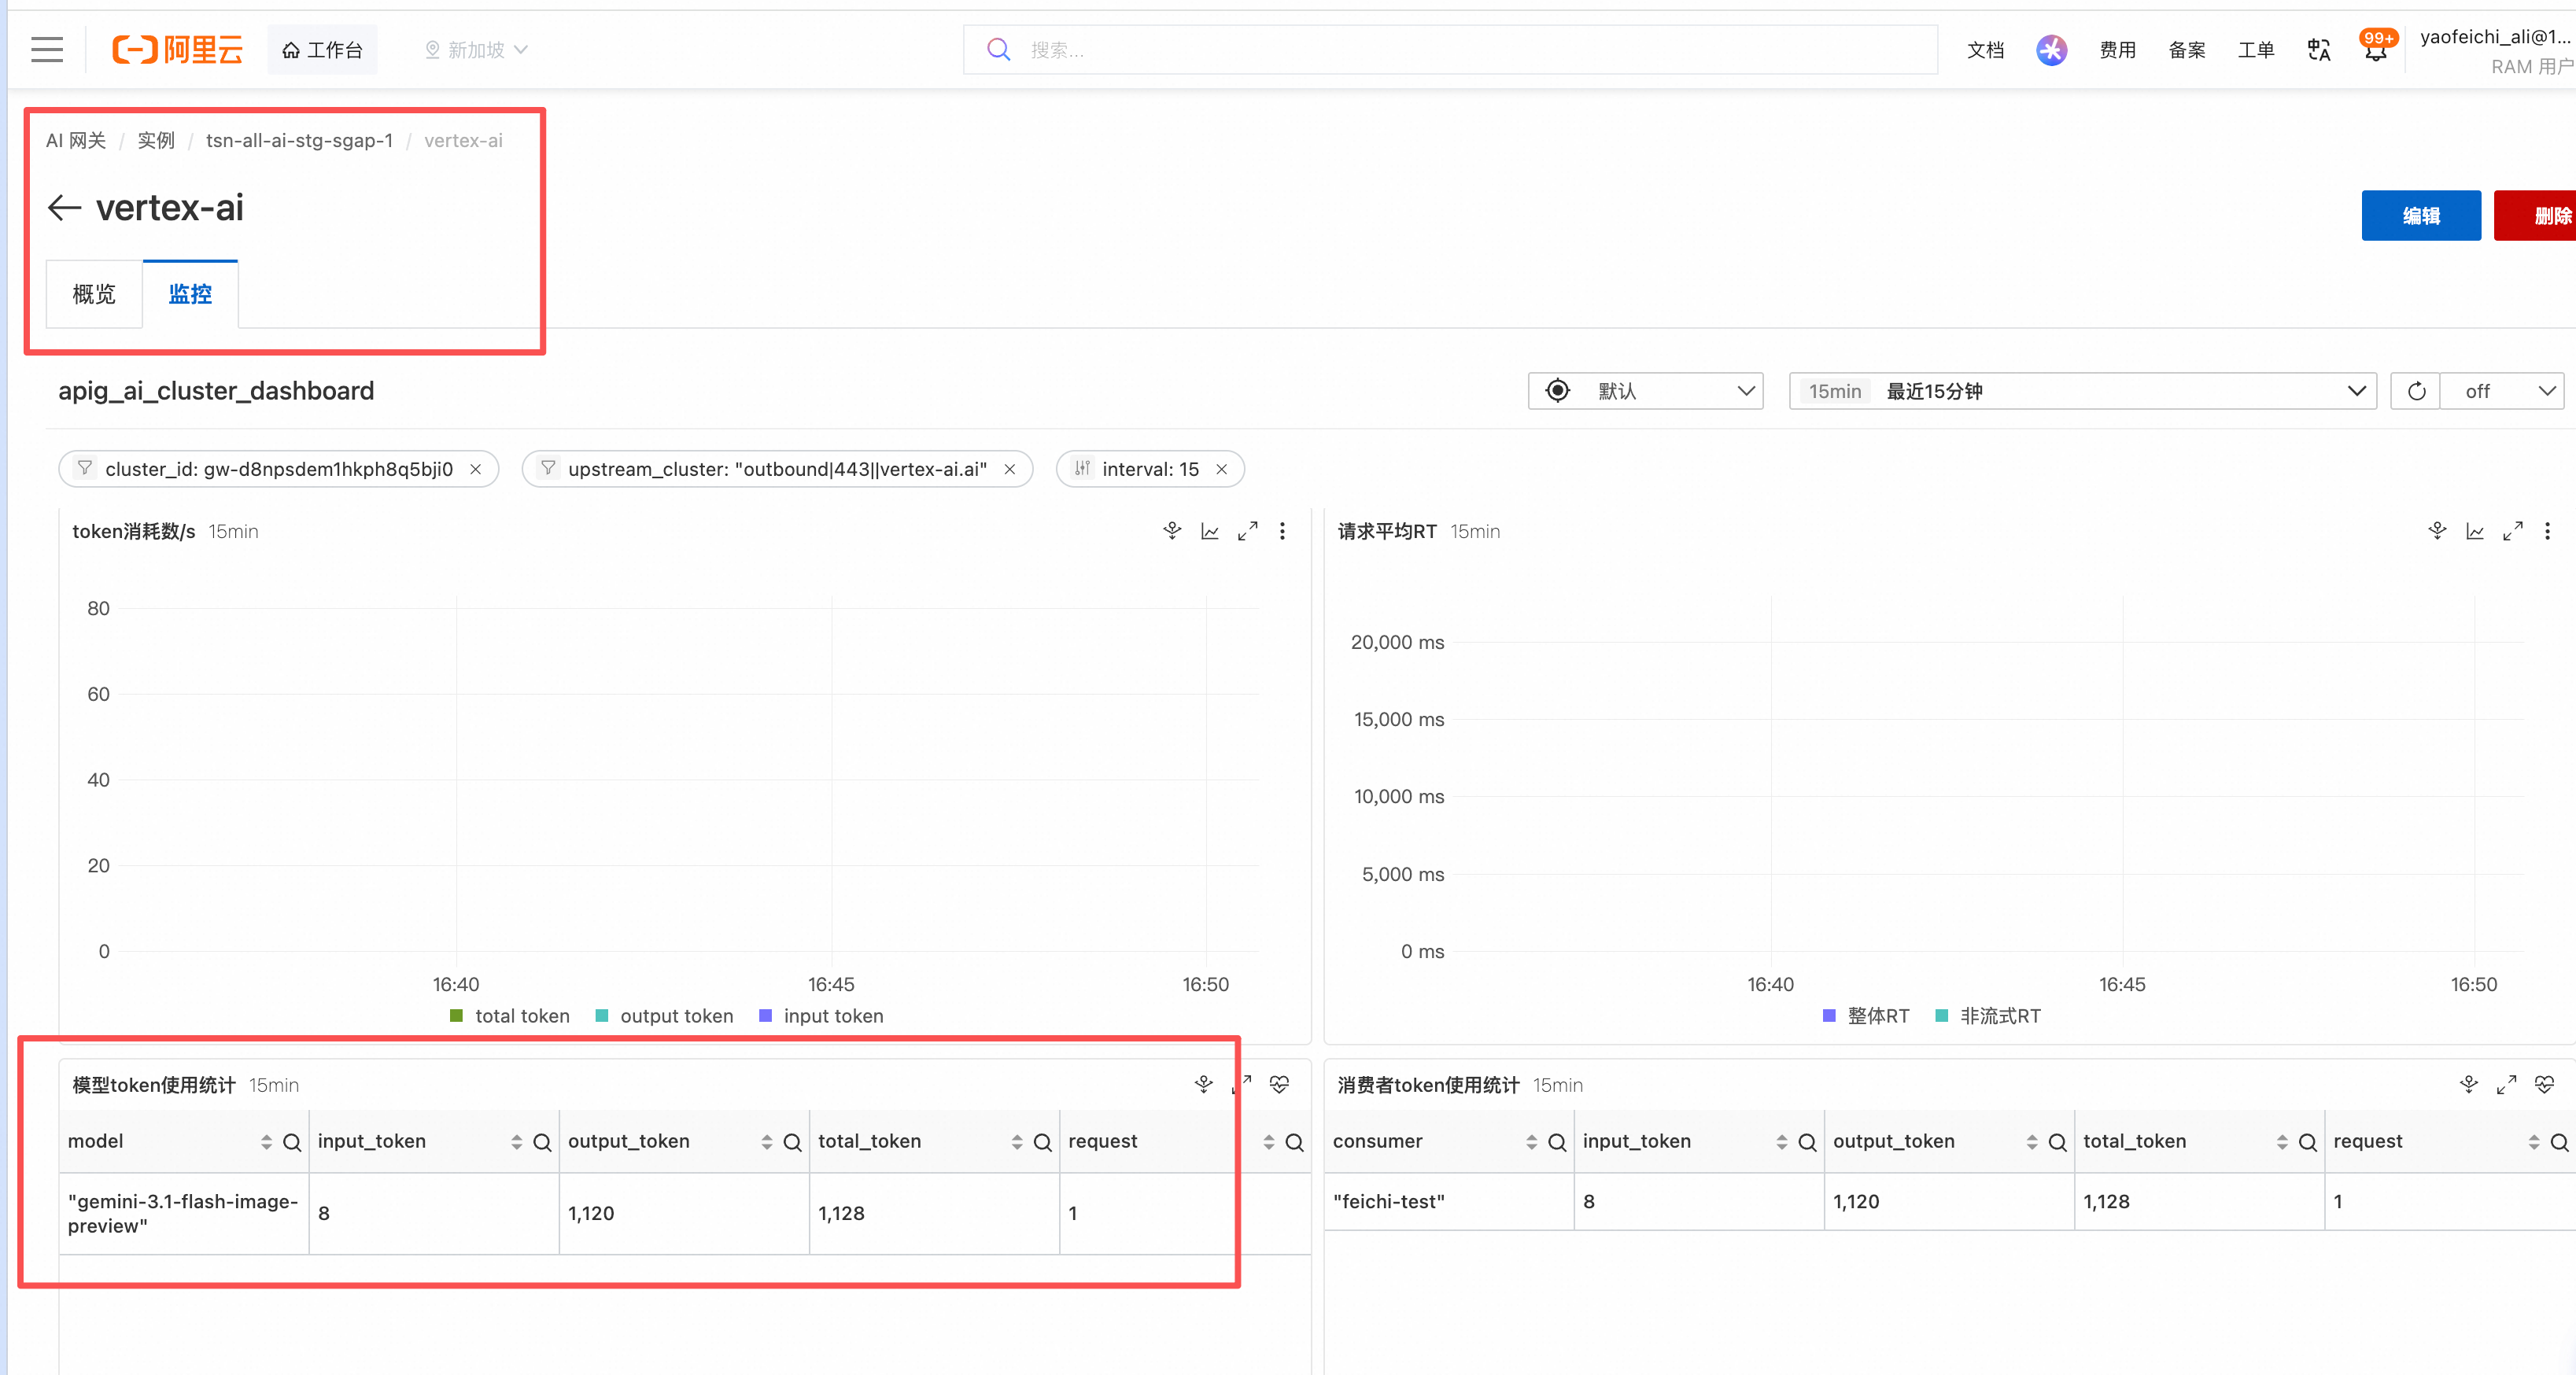Click alert icon on 消费者token使用统计 table
The image size is (2576, 1375).
(2544, 1084)
